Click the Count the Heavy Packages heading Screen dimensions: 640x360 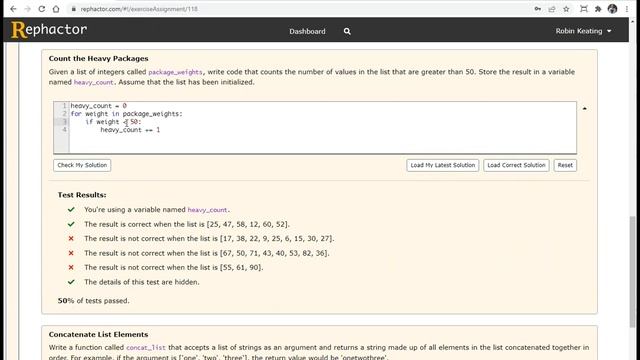click(x=98, y=58)
